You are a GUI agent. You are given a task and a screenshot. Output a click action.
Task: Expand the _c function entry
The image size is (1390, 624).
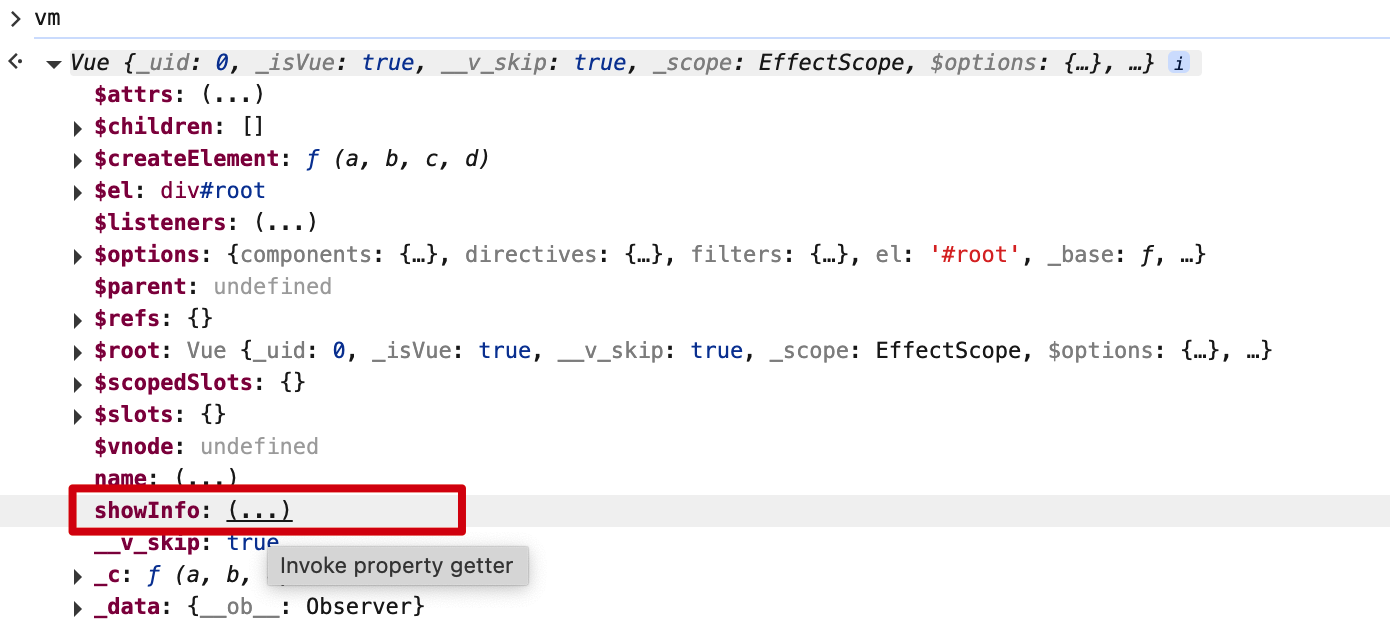(x=78, y=576)
